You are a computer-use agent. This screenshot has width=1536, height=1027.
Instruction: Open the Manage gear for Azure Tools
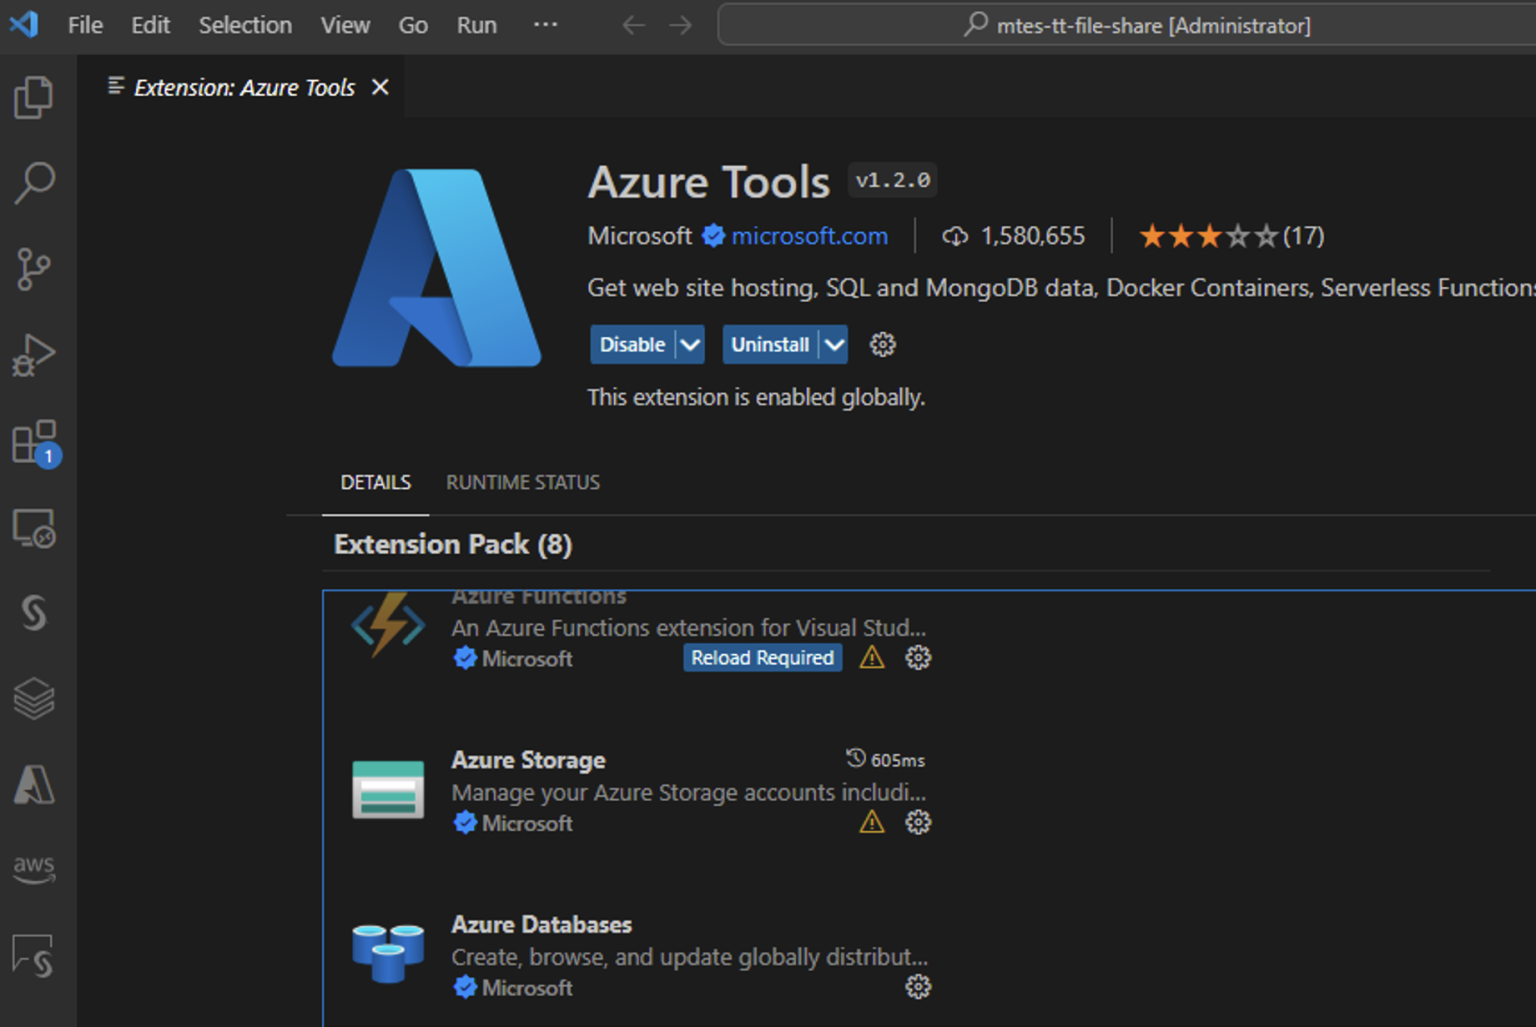coord(882,344)
